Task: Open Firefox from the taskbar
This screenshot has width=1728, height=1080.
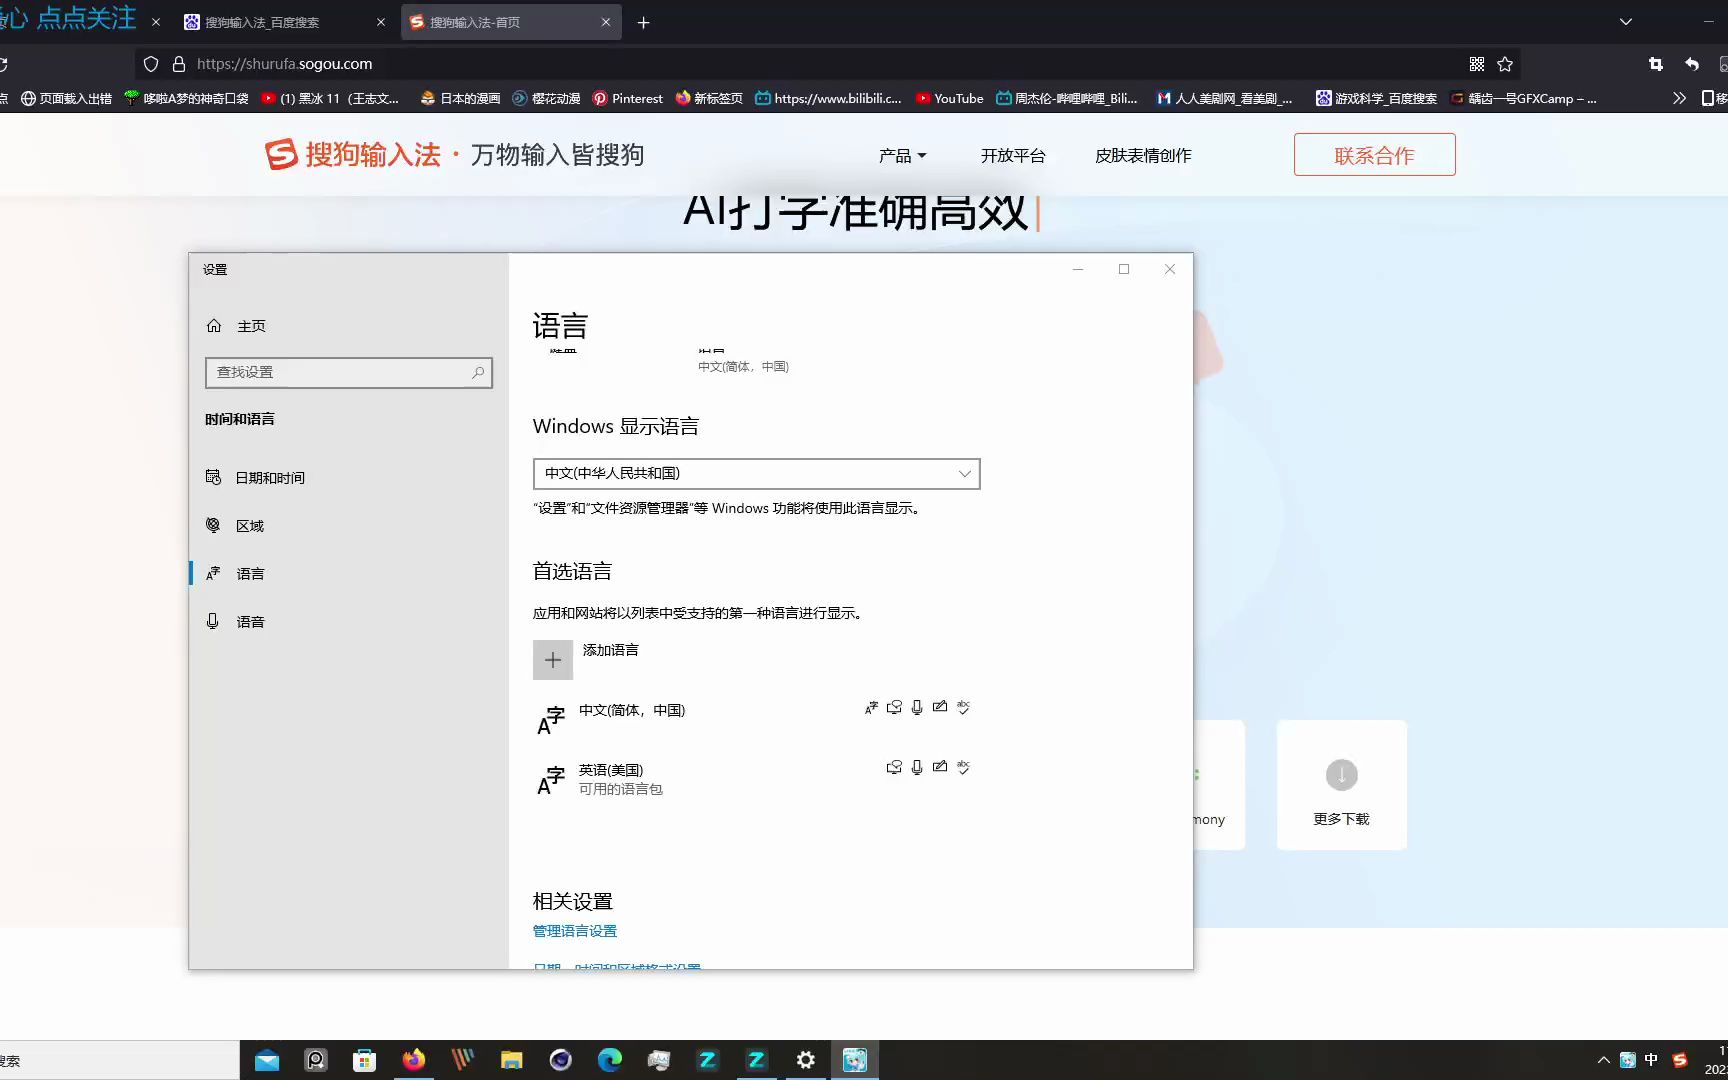Action: tap(414, 1059)
